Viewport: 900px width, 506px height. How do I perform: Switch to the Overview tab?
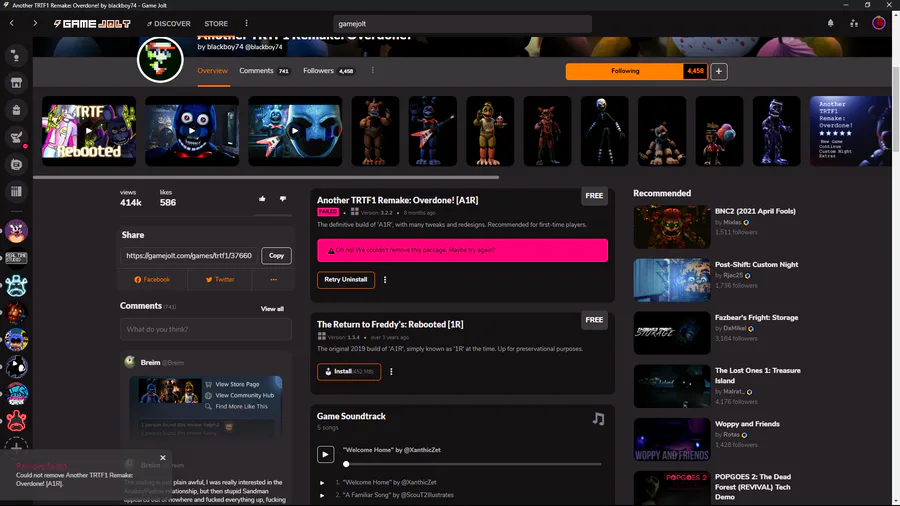coord(212,71)
